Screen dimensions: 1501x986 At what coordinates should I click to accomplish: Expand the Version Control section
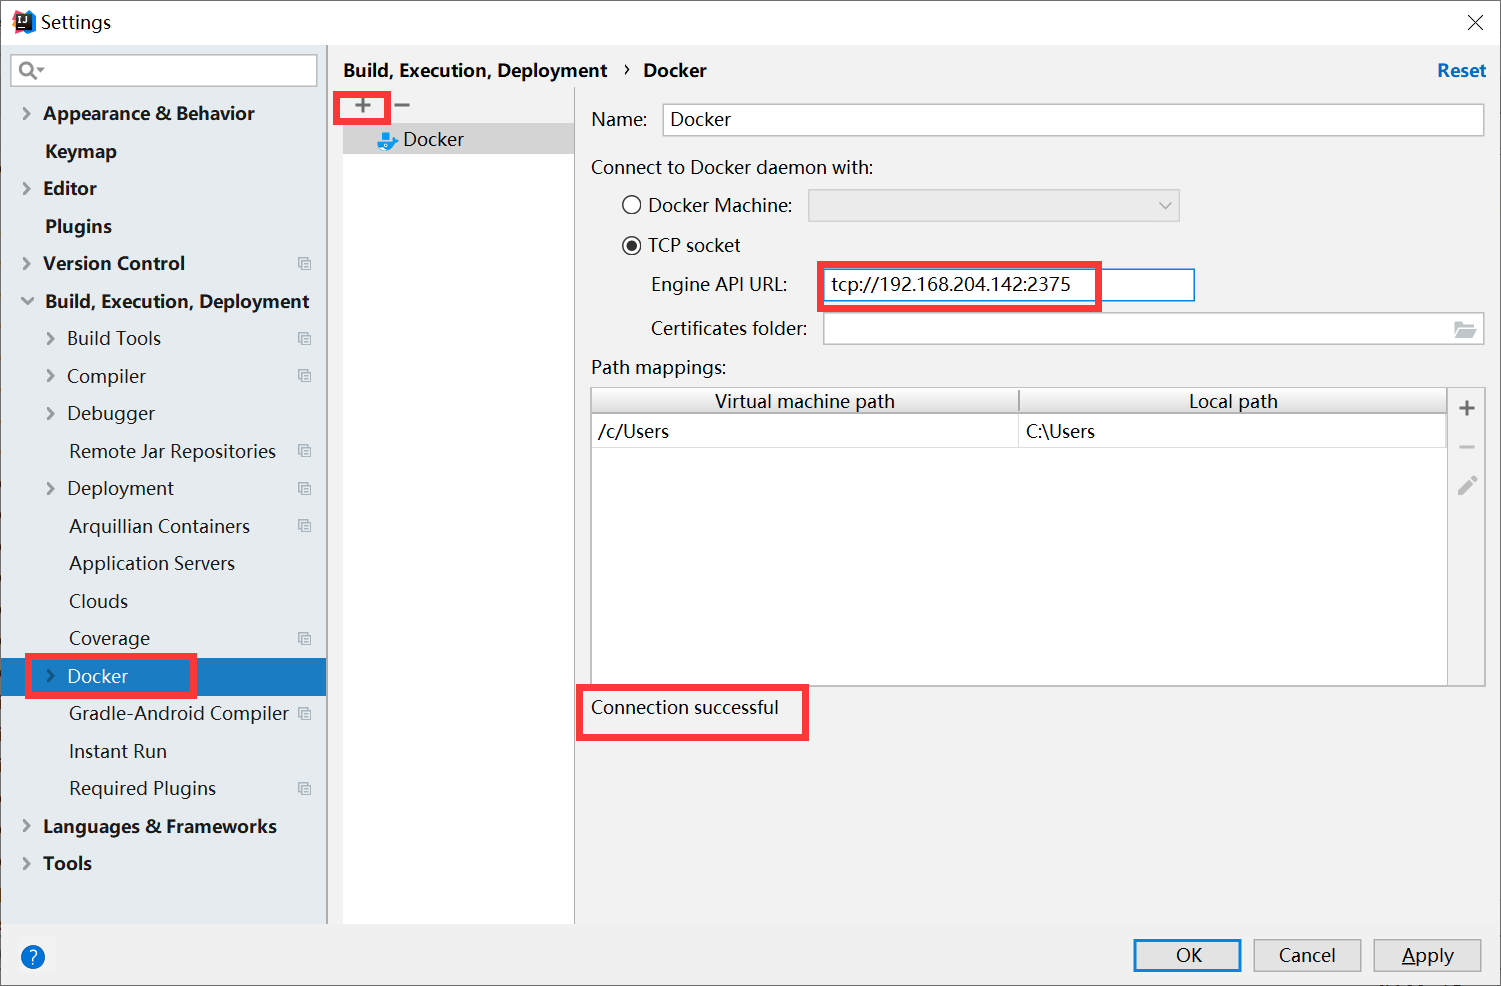click(27, 264)
